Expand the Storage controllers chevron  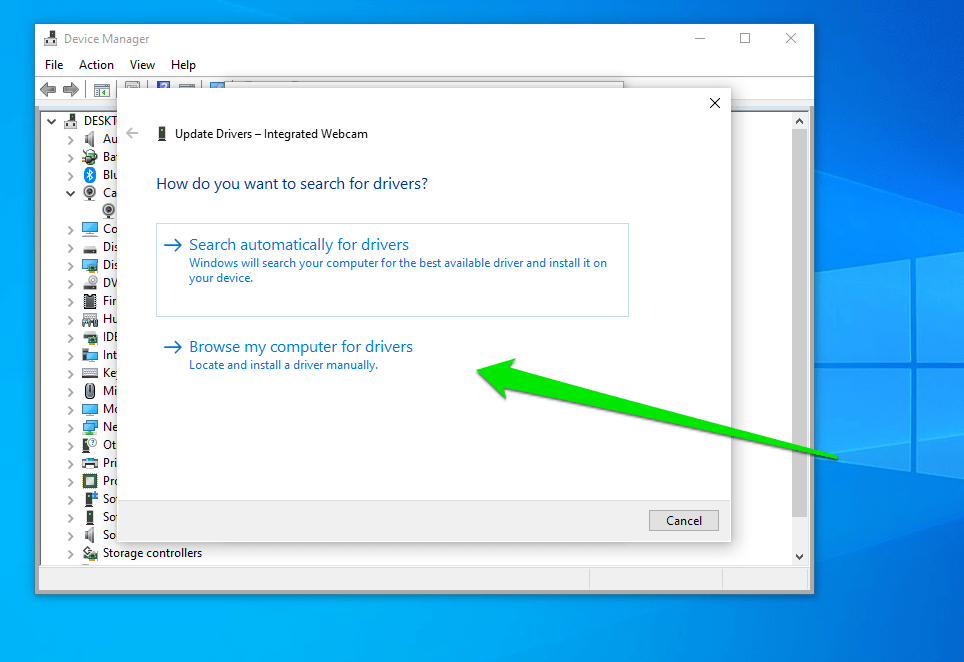coord(70,554)
